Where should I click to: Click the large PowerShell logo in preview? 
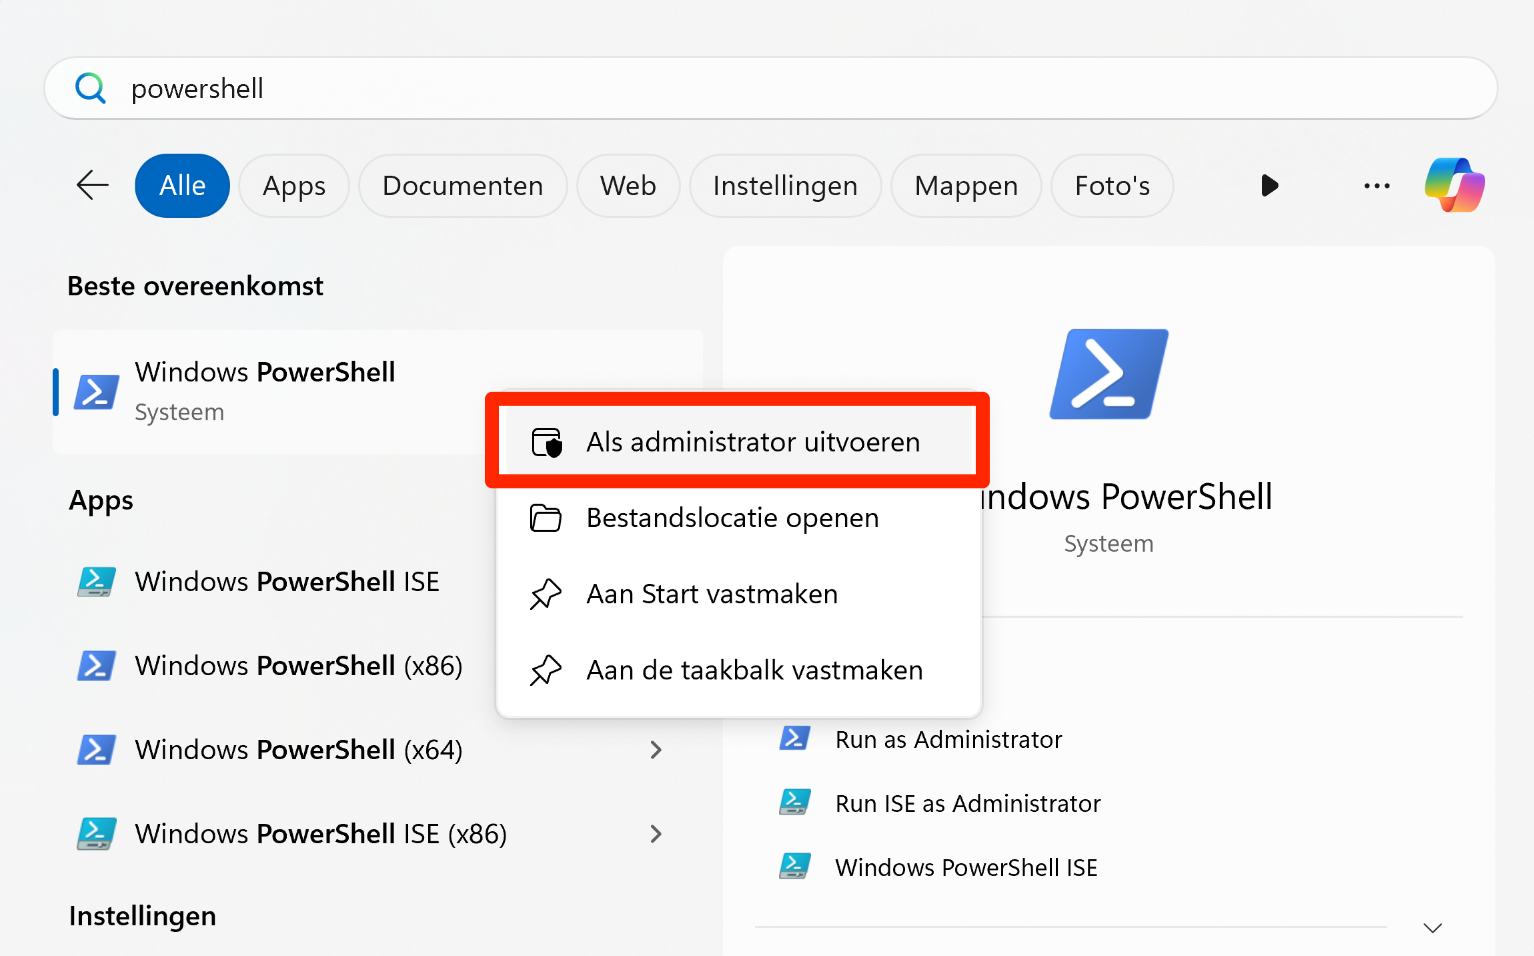[x=1109, y=374]
